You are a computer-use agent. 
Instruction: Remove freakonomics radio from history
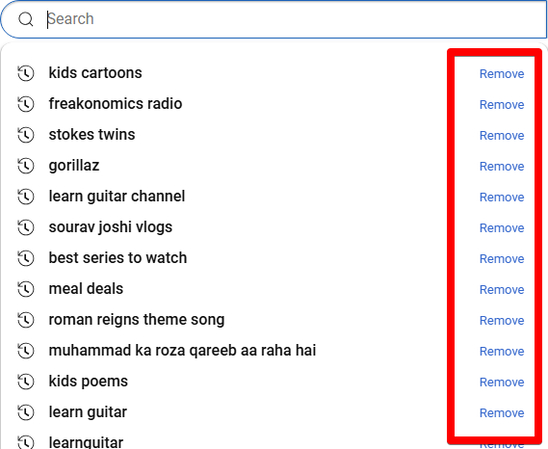502,104
